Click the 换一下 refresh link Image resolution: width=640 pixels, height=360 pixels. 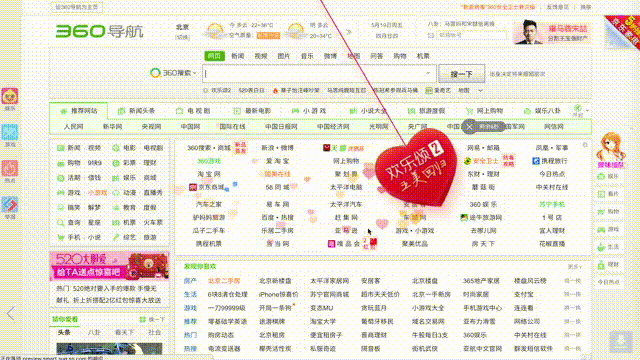click(153, 320)
